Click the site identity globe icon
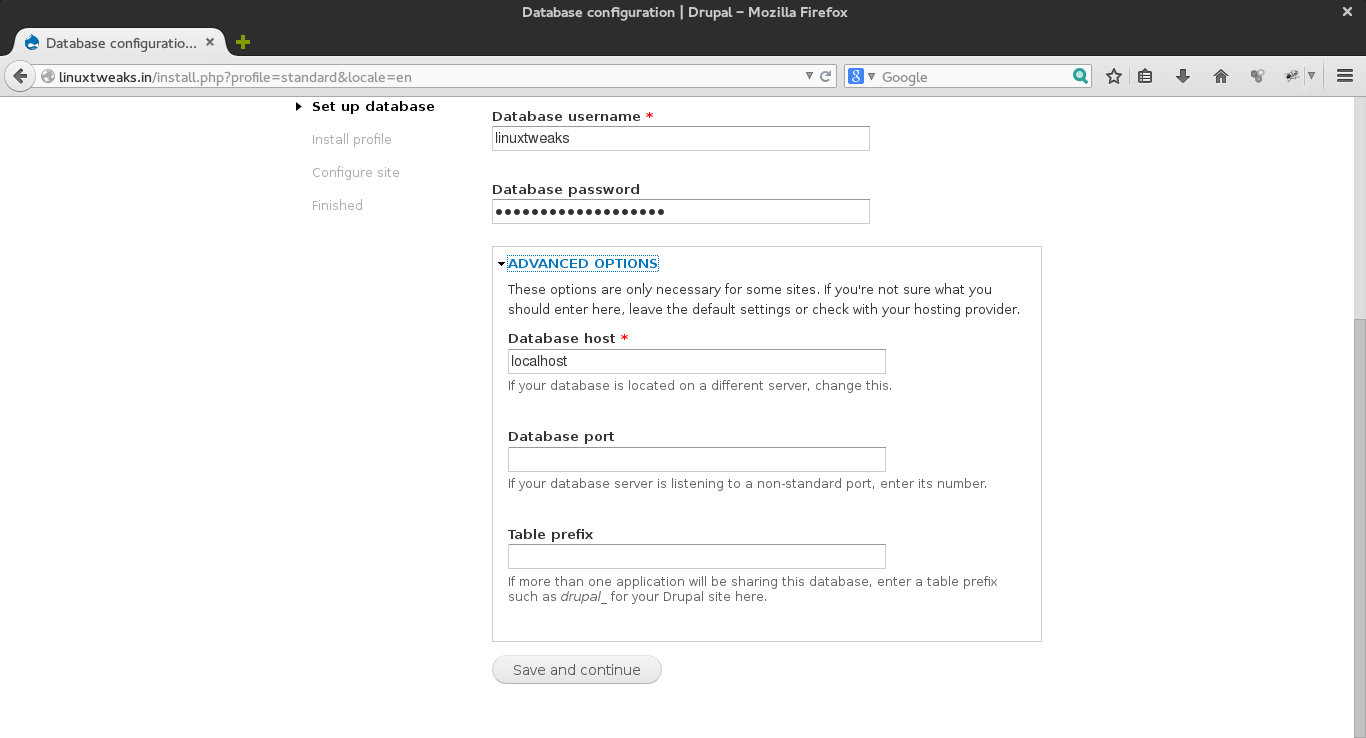Image resolution: width=1366 pixels, height=738 pixels. pos(47,76)
